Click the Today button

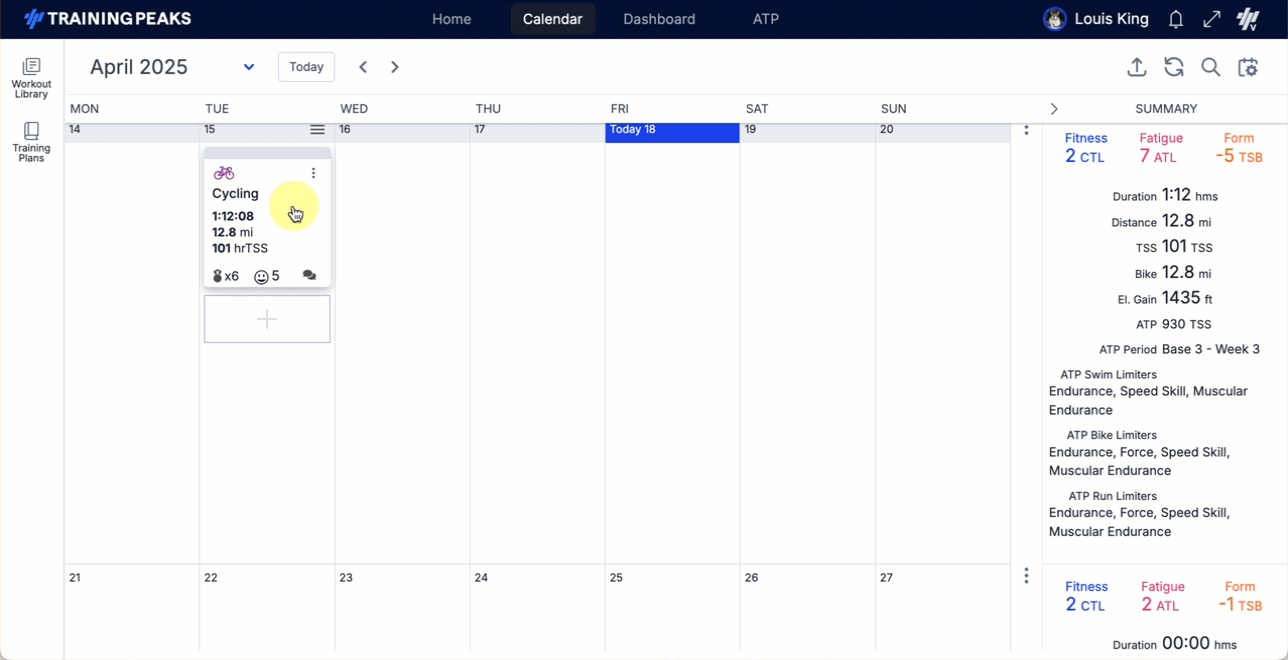tap(306, 67)
